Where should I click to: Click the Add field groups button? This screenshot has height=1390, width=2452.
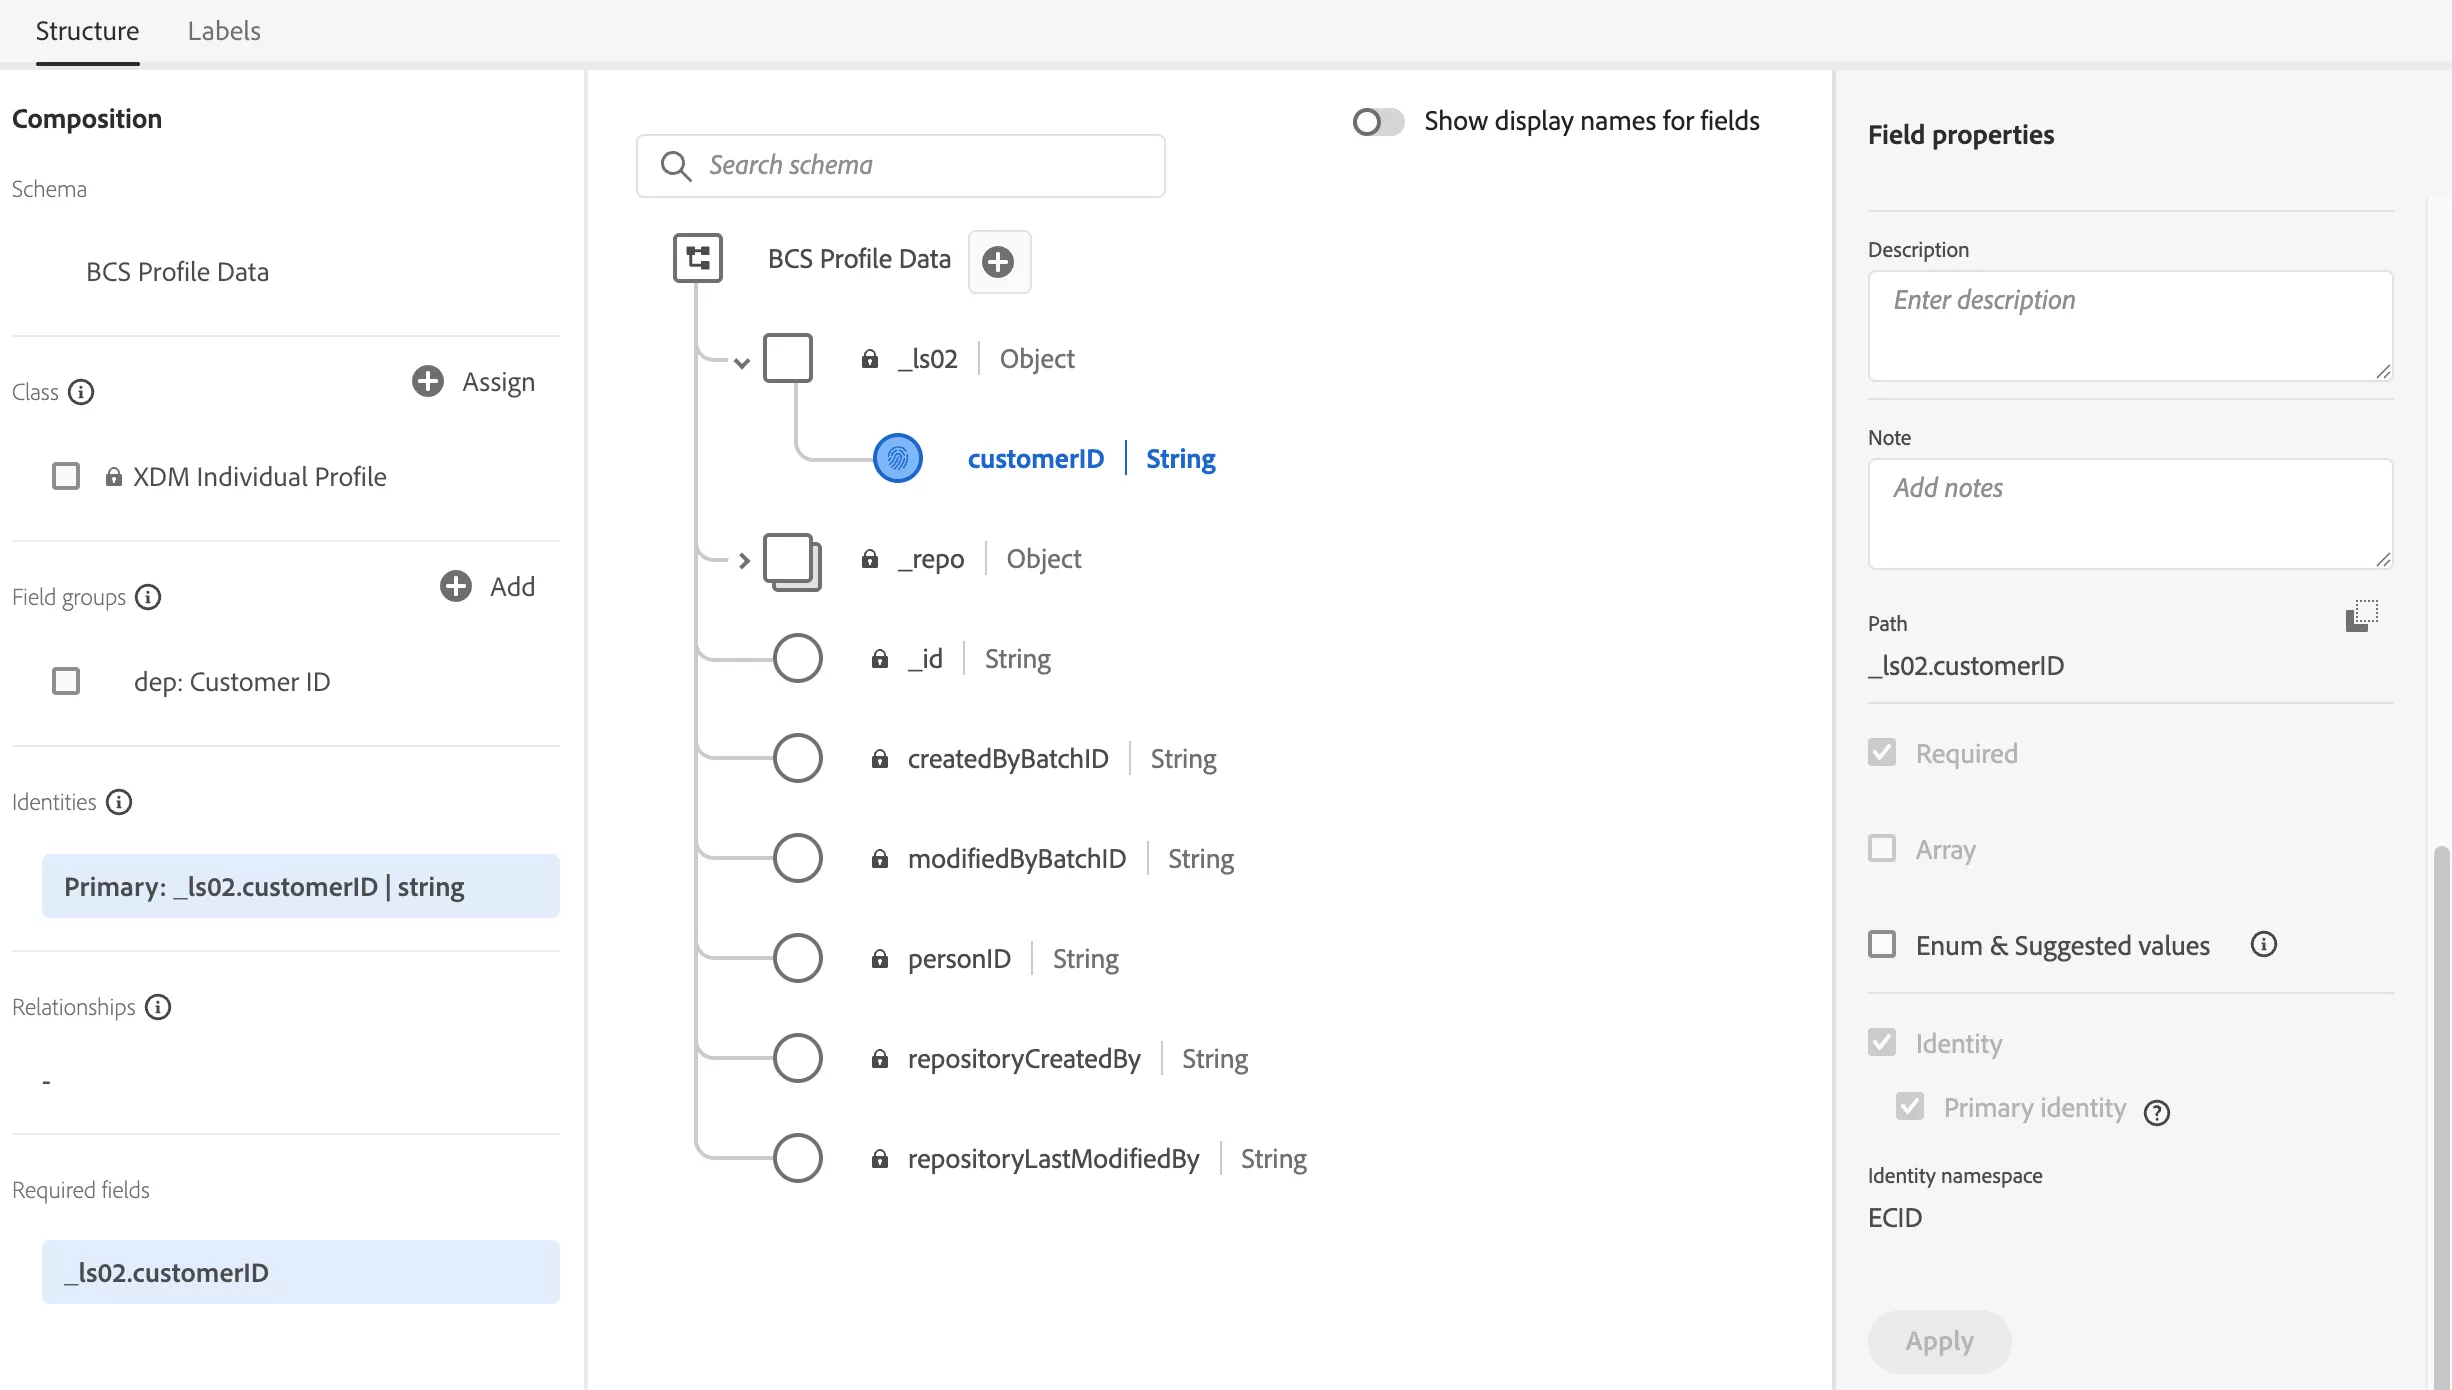(x=488, y=586)
